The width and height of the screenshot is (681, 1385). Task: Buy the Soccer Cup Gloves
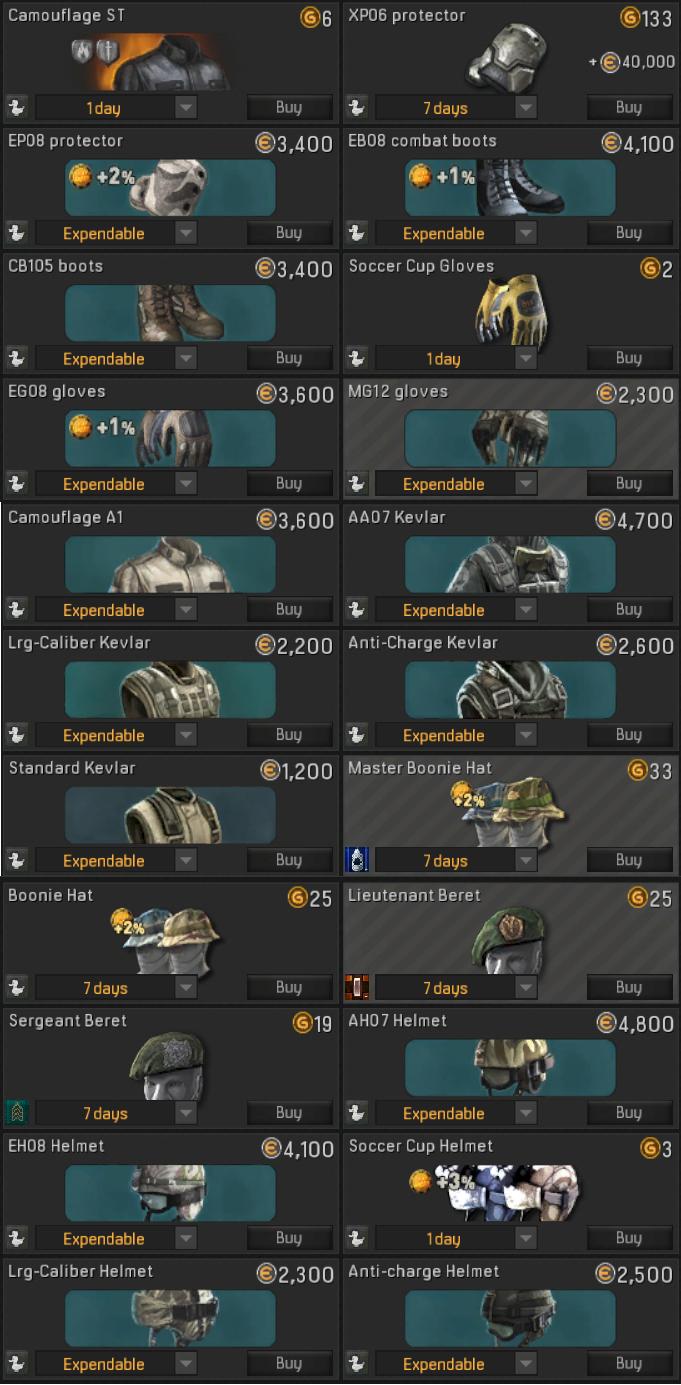click(x=628, y=358)
